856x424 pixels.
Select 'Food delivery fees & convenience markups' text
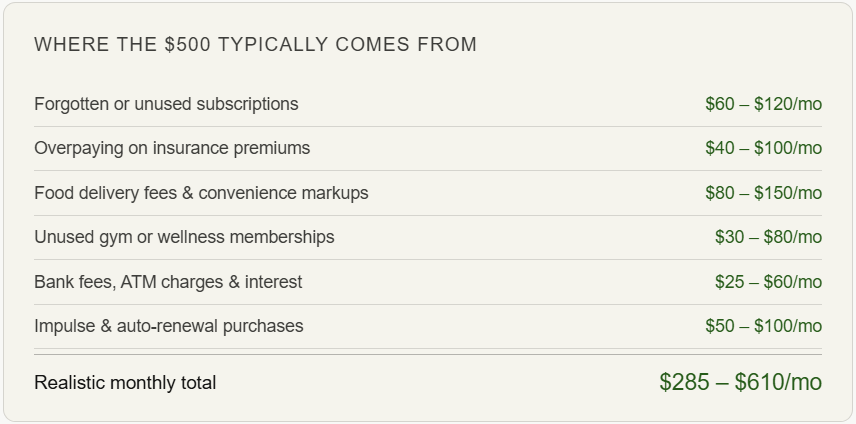click(x=201, y=193)
